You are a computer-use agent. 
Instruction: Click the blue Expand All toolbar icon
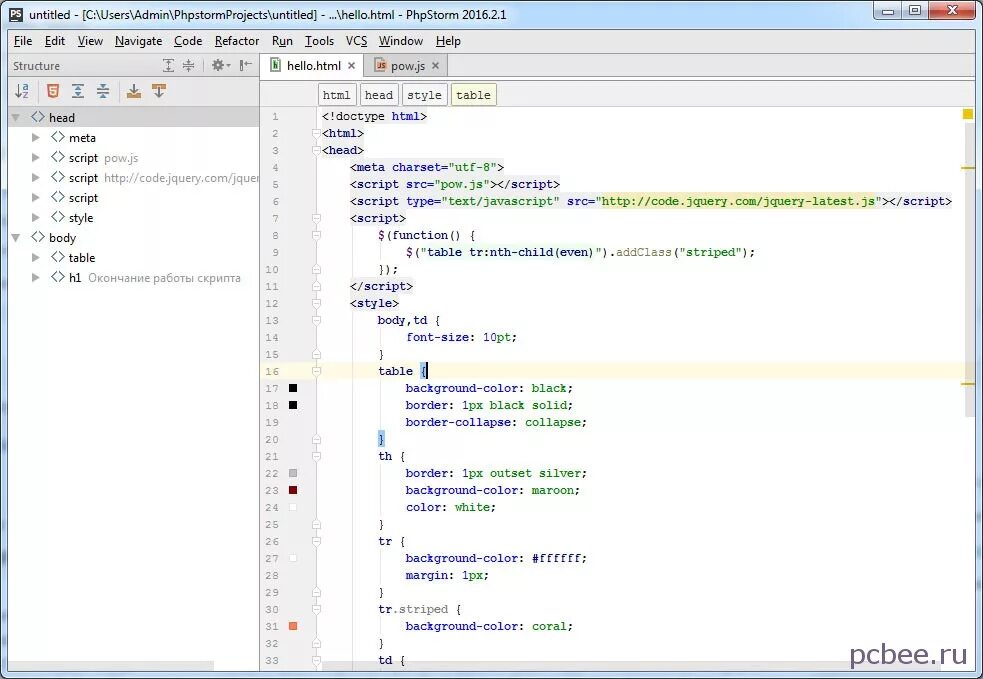pyautogui.click(x=78, y=92)
